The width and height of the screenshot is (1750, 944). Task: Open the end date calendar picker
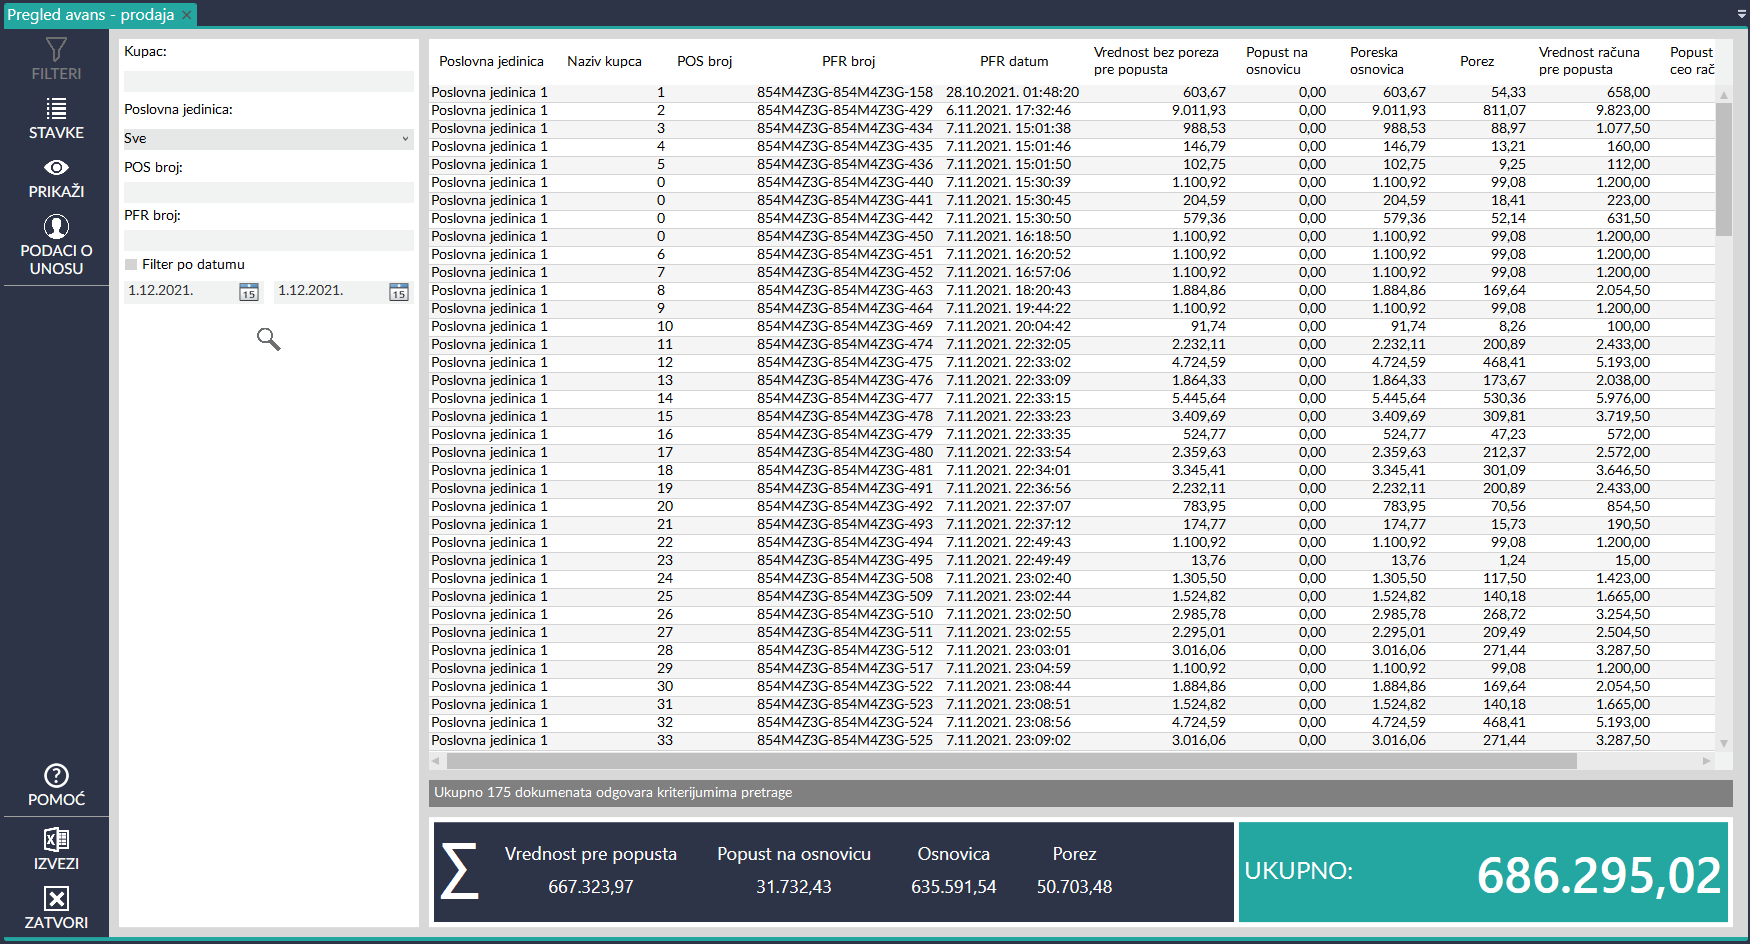399,292
